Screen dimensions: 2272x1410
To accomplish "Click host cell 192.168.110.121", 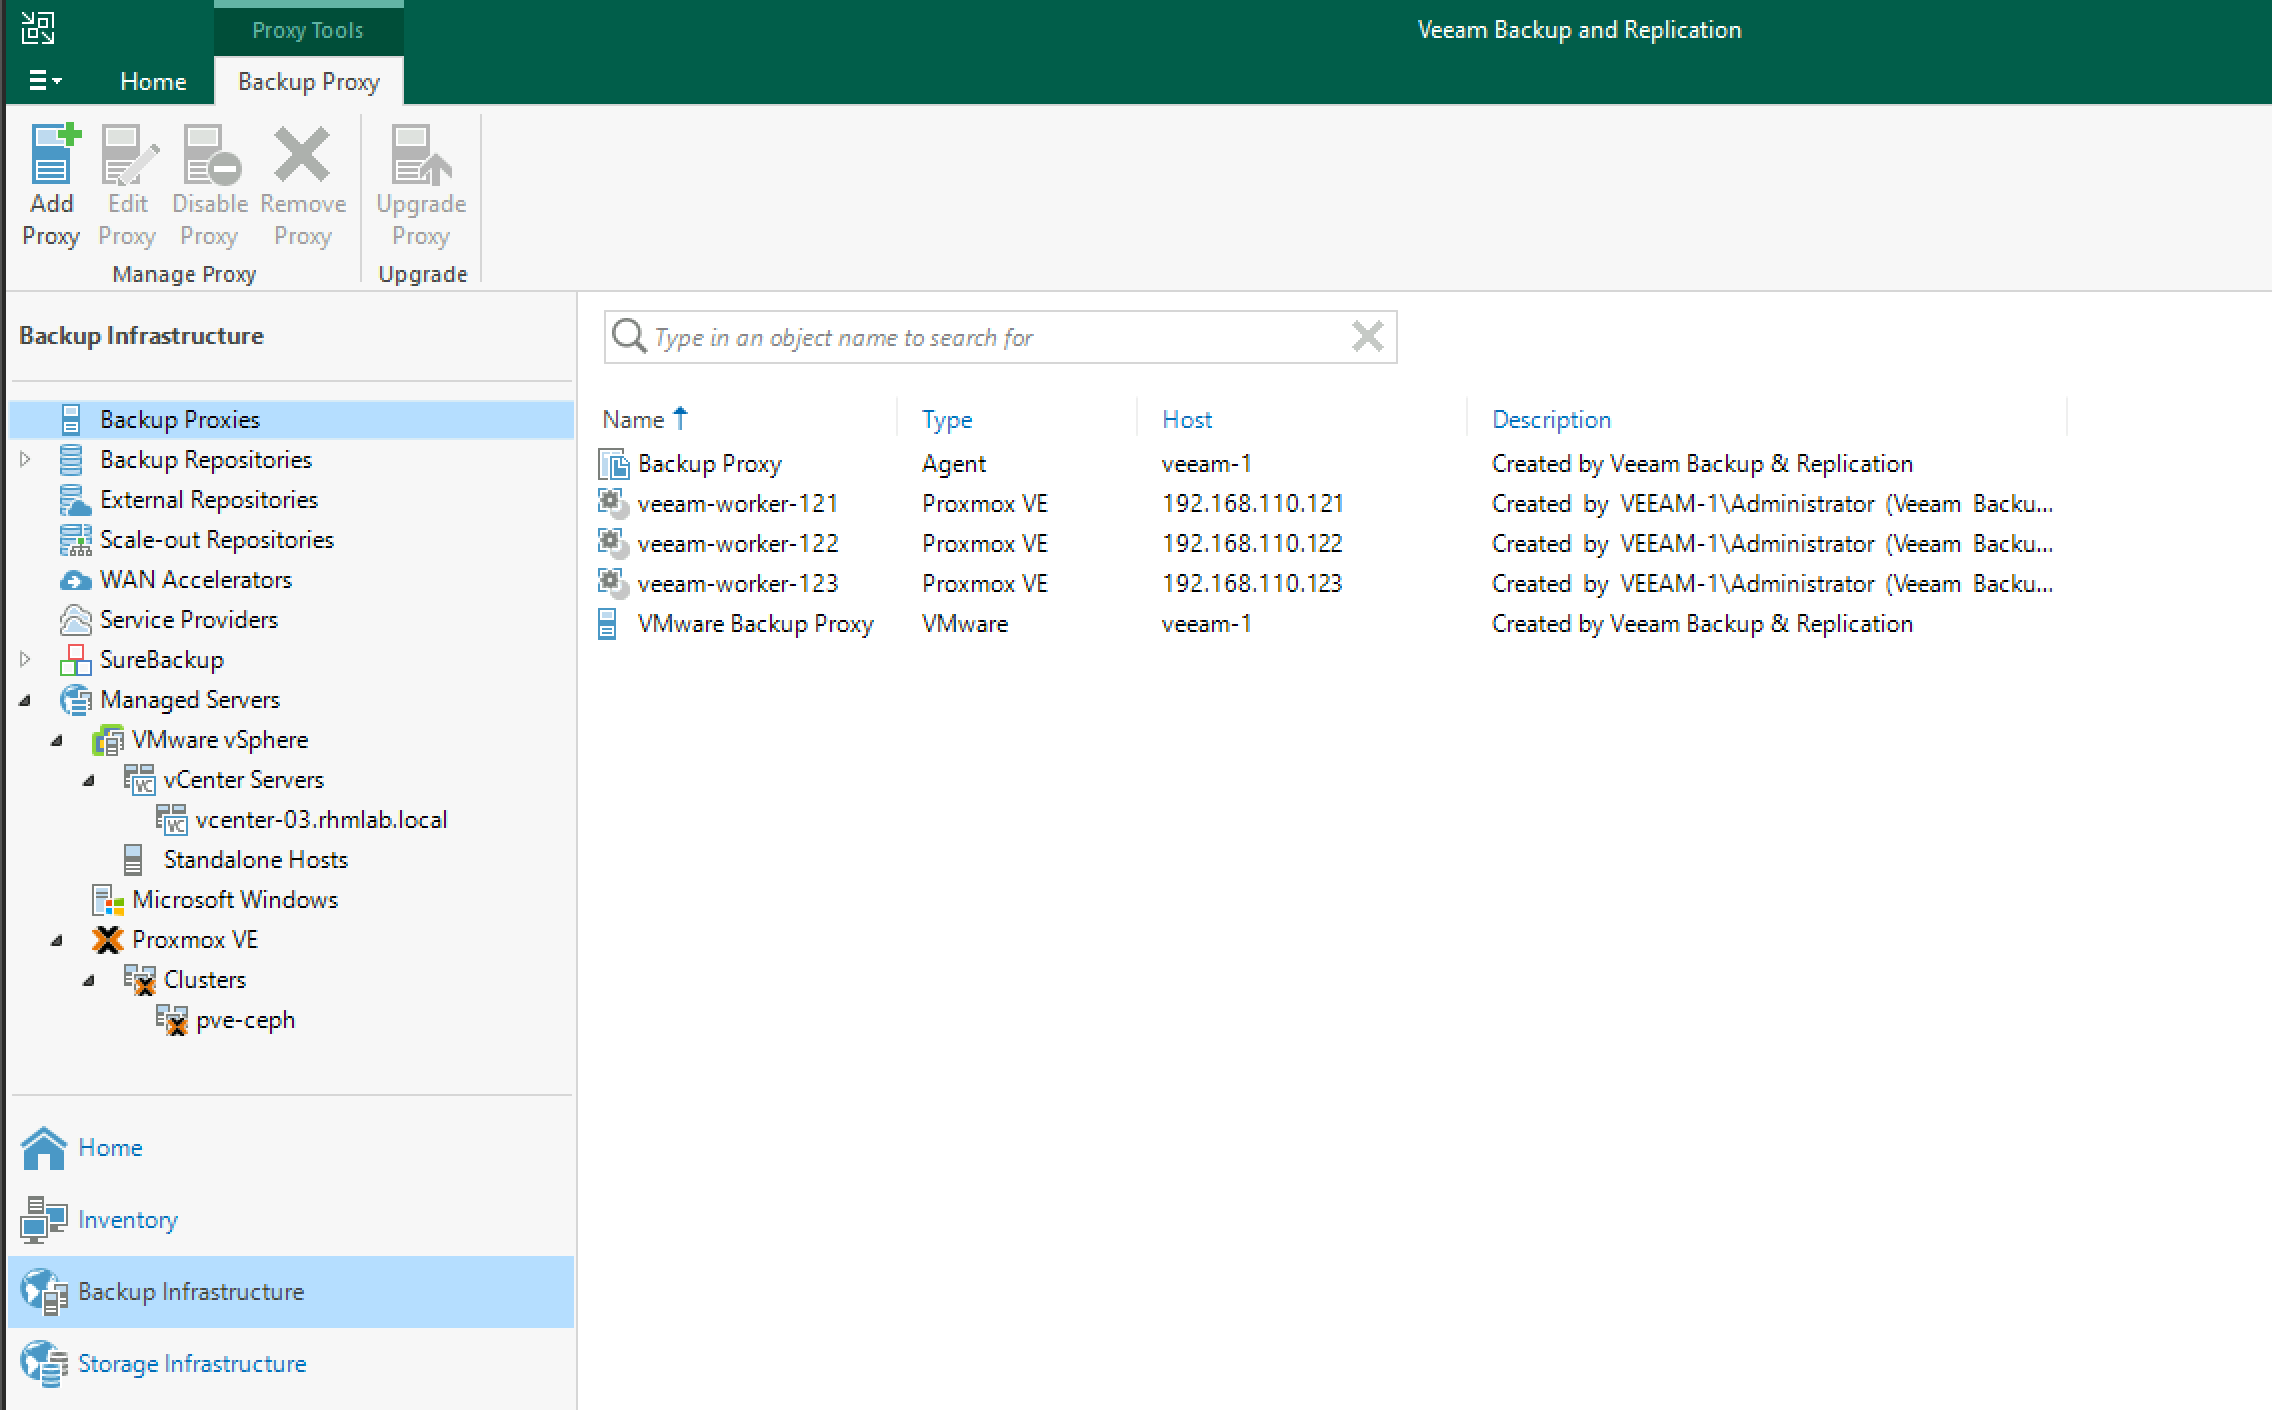I will (x=1252, y=503).
